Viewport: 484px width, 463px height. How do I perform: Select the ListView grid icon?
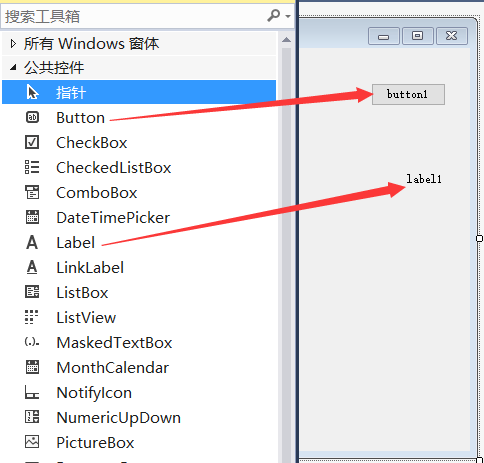pyautogui.click(x=32, y=317)
